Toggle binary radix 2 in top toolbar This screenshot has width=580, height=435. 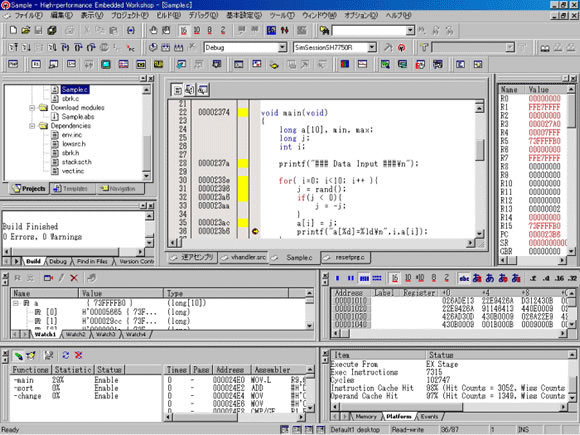click(x=223, y=30)
